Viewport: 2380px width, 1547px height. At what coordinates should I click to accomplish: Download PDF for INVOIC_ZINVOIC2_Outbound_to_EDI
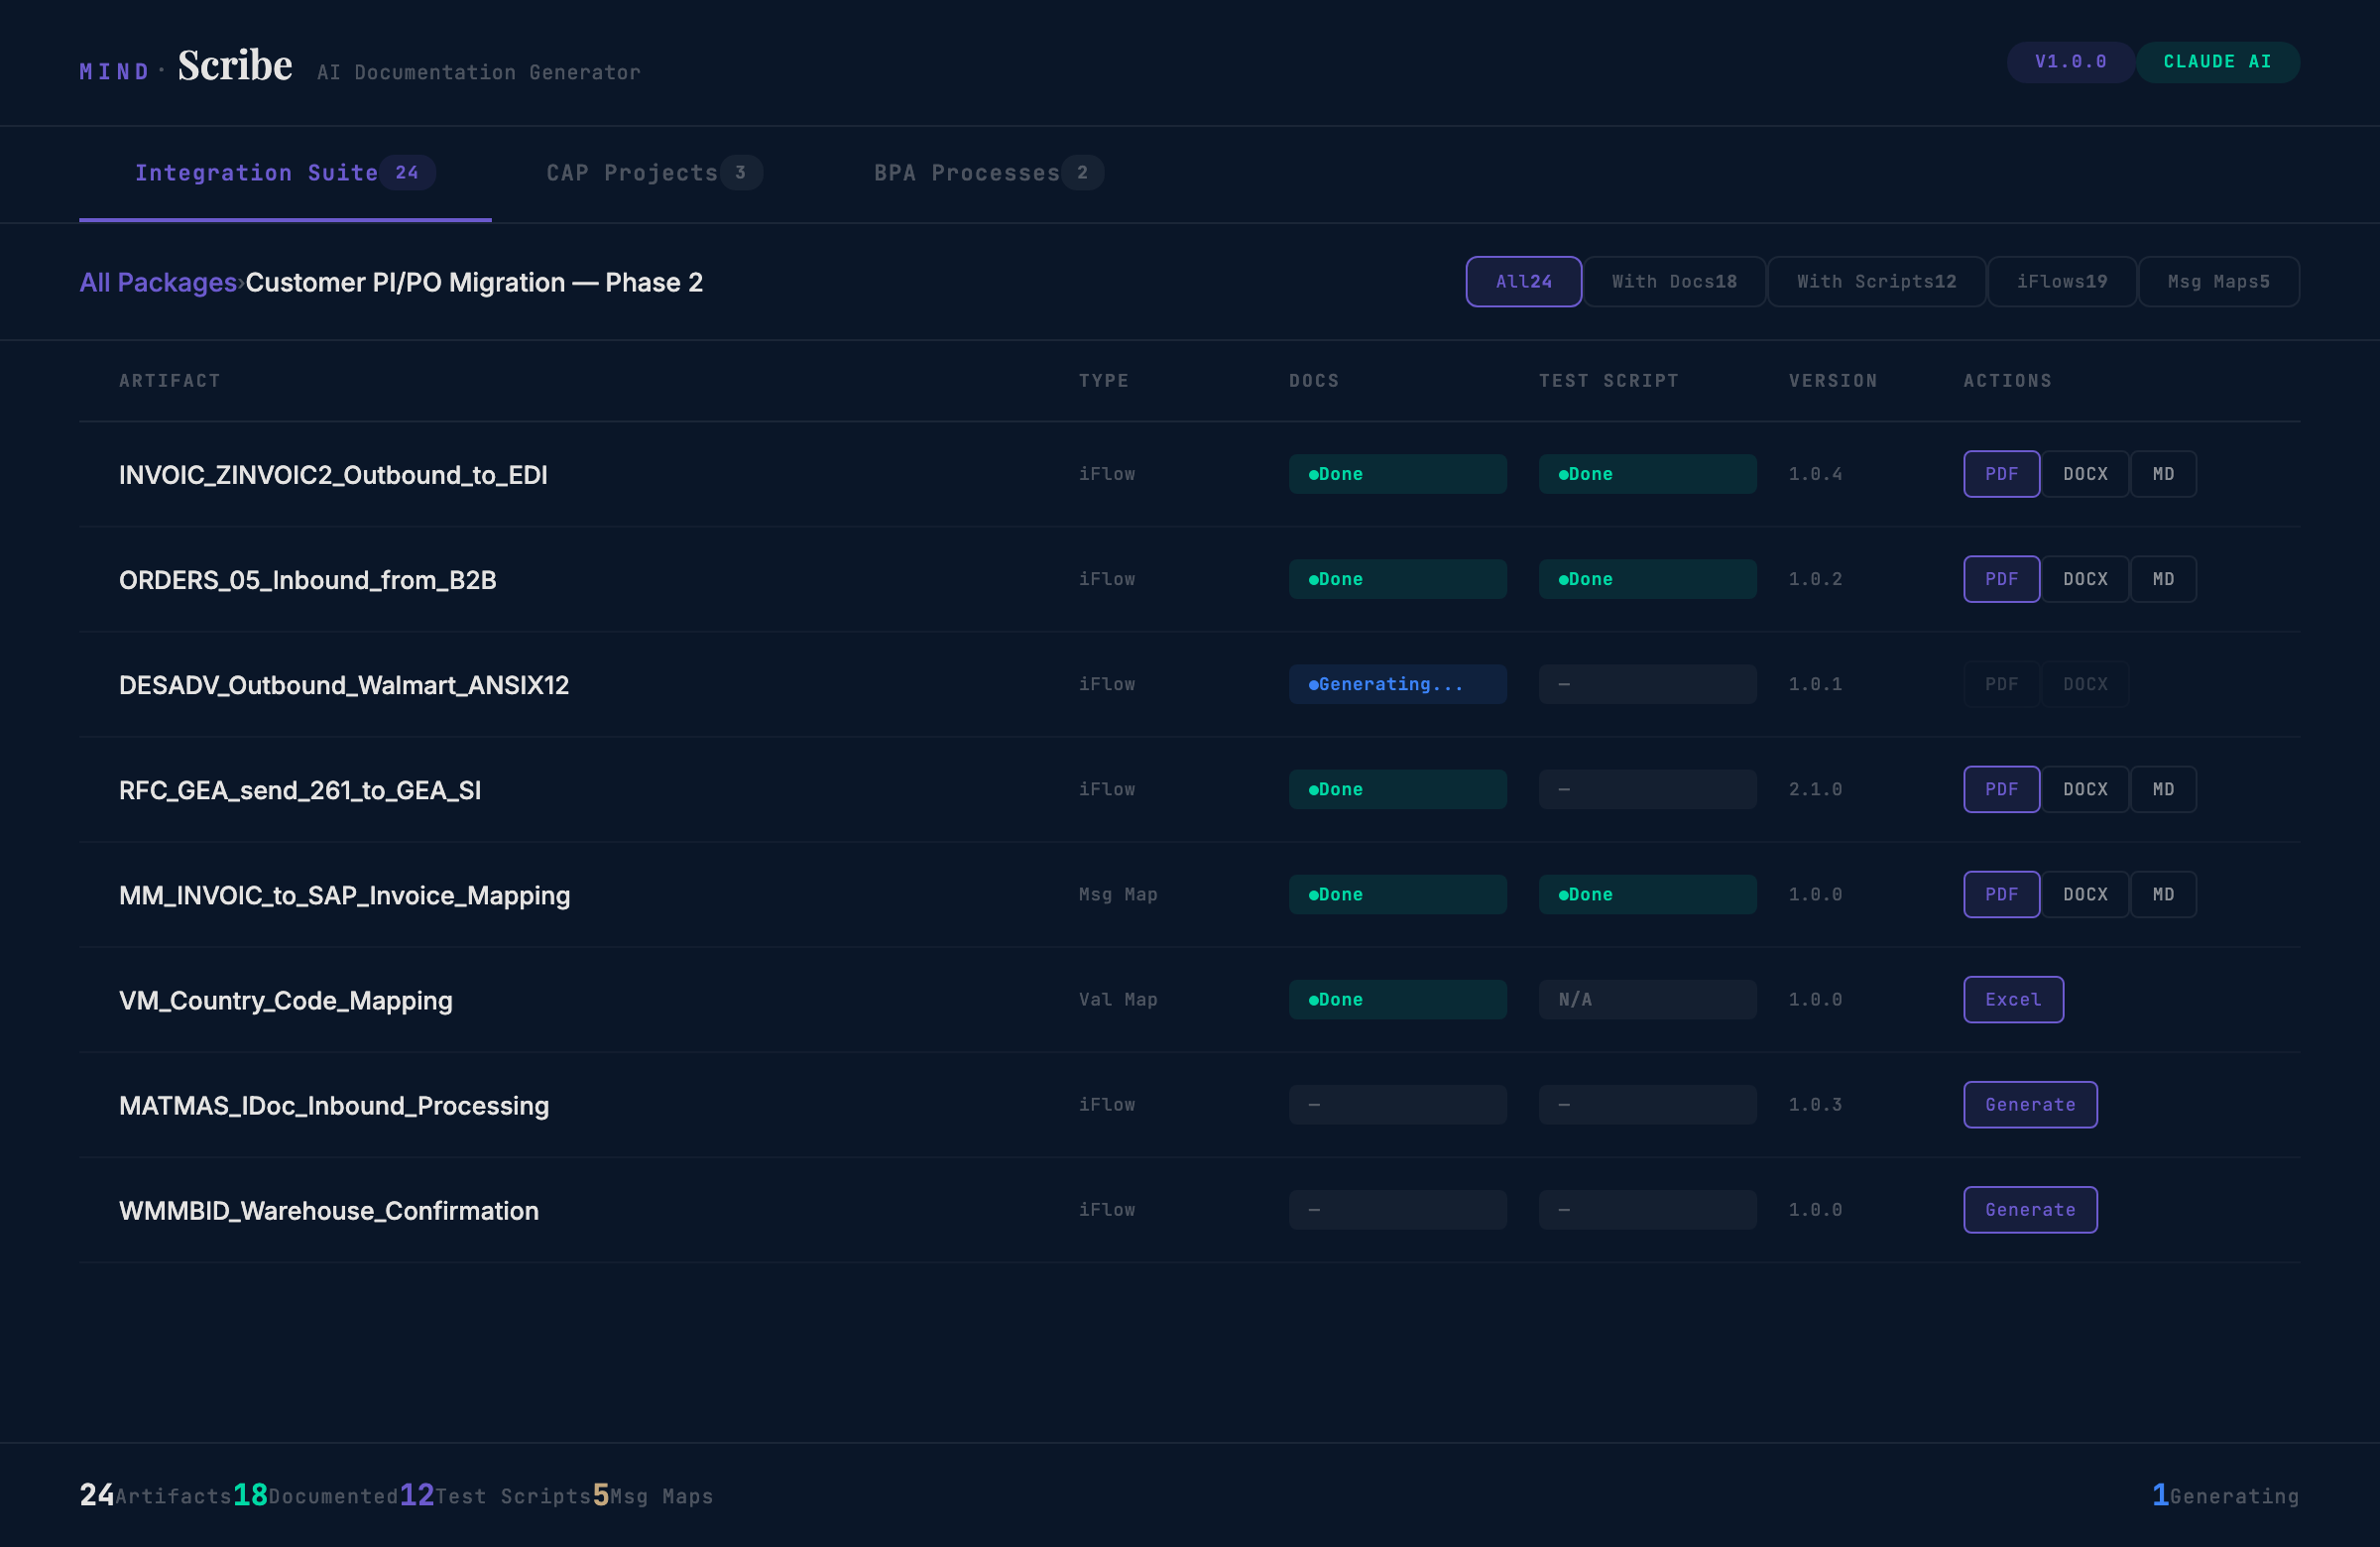tap(2001, 474)
